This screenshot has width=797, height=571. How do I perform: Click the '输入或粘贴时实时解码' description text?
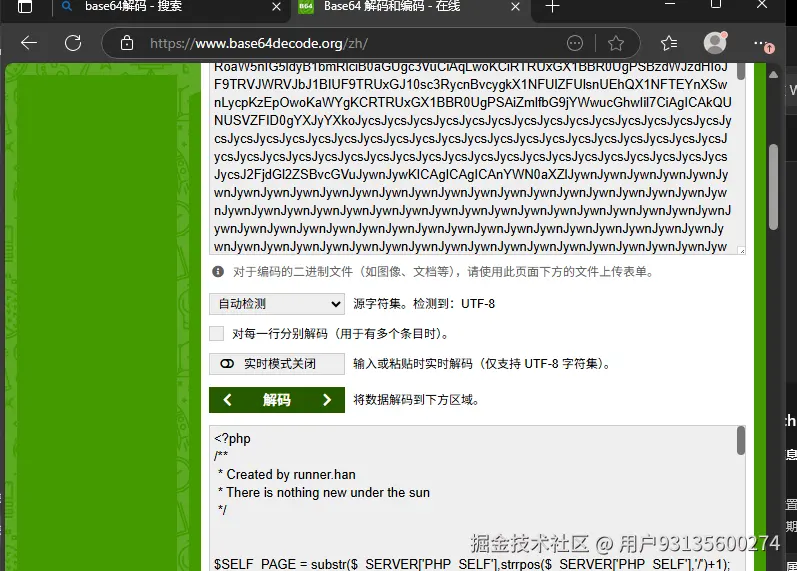[x=481, y=364]
